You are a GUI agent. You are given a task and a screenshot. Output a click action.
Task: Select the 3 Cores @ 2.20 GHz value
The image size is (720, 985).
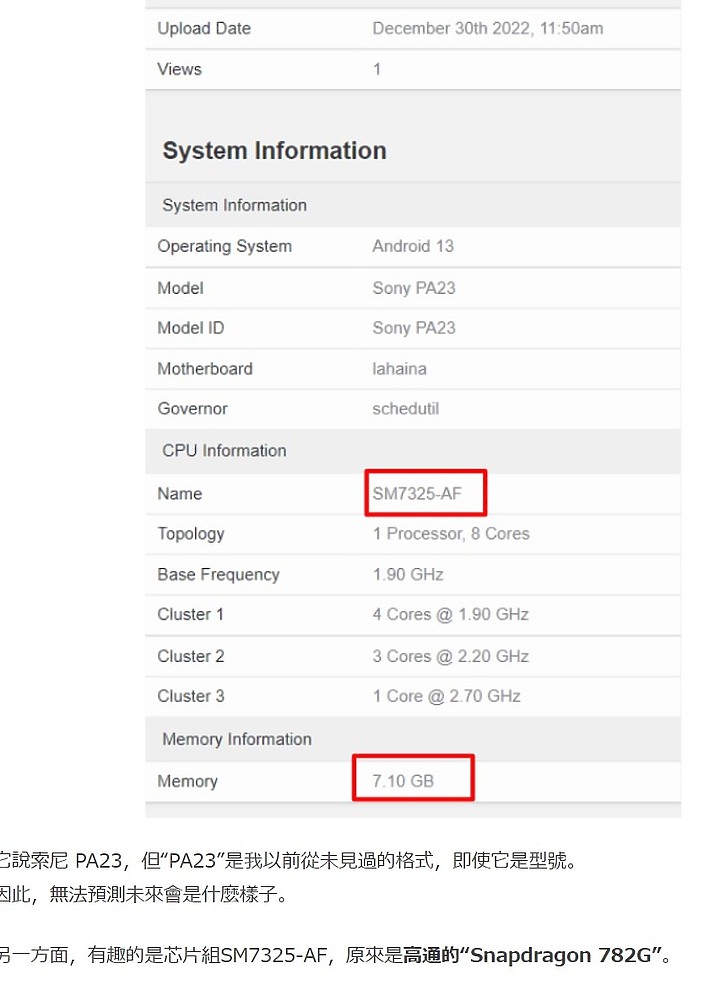[x=450, y=656]
